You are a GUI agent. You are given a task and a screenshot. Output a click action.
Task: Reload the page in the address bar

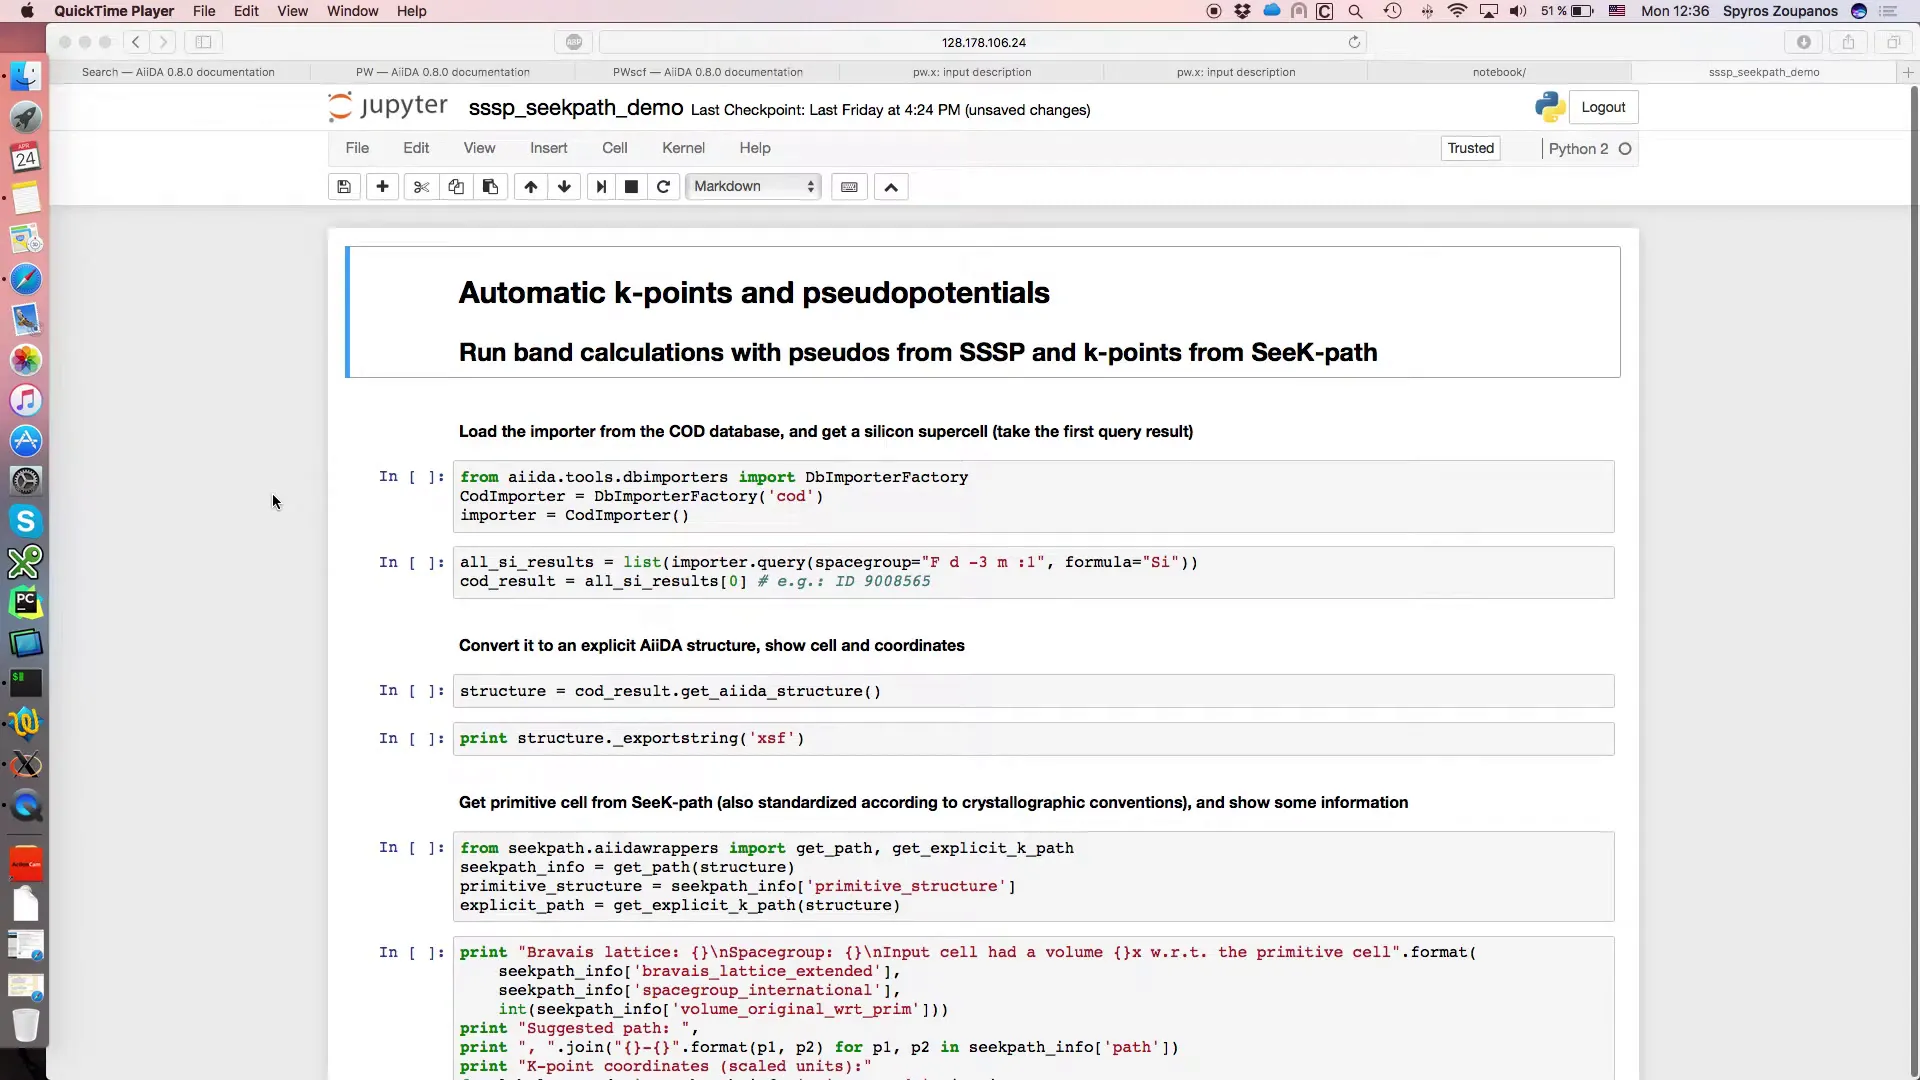[1354, 42]
